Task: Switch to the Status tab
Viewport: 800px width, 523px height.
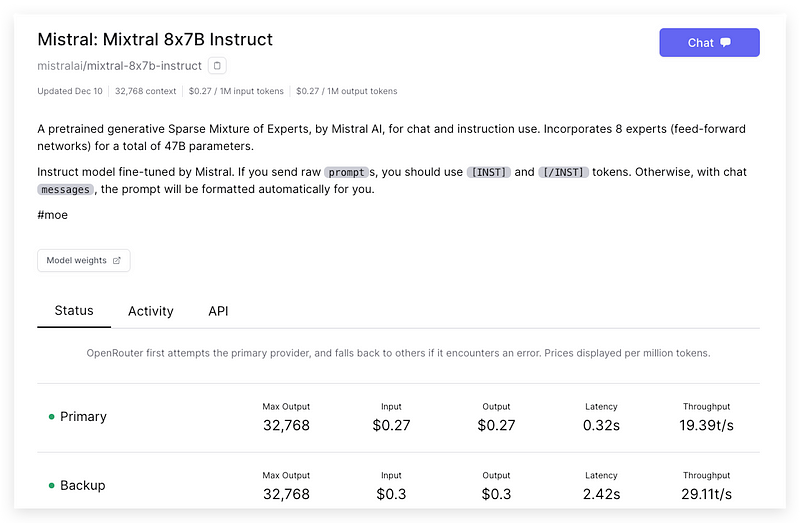Action: pos(74,311)
